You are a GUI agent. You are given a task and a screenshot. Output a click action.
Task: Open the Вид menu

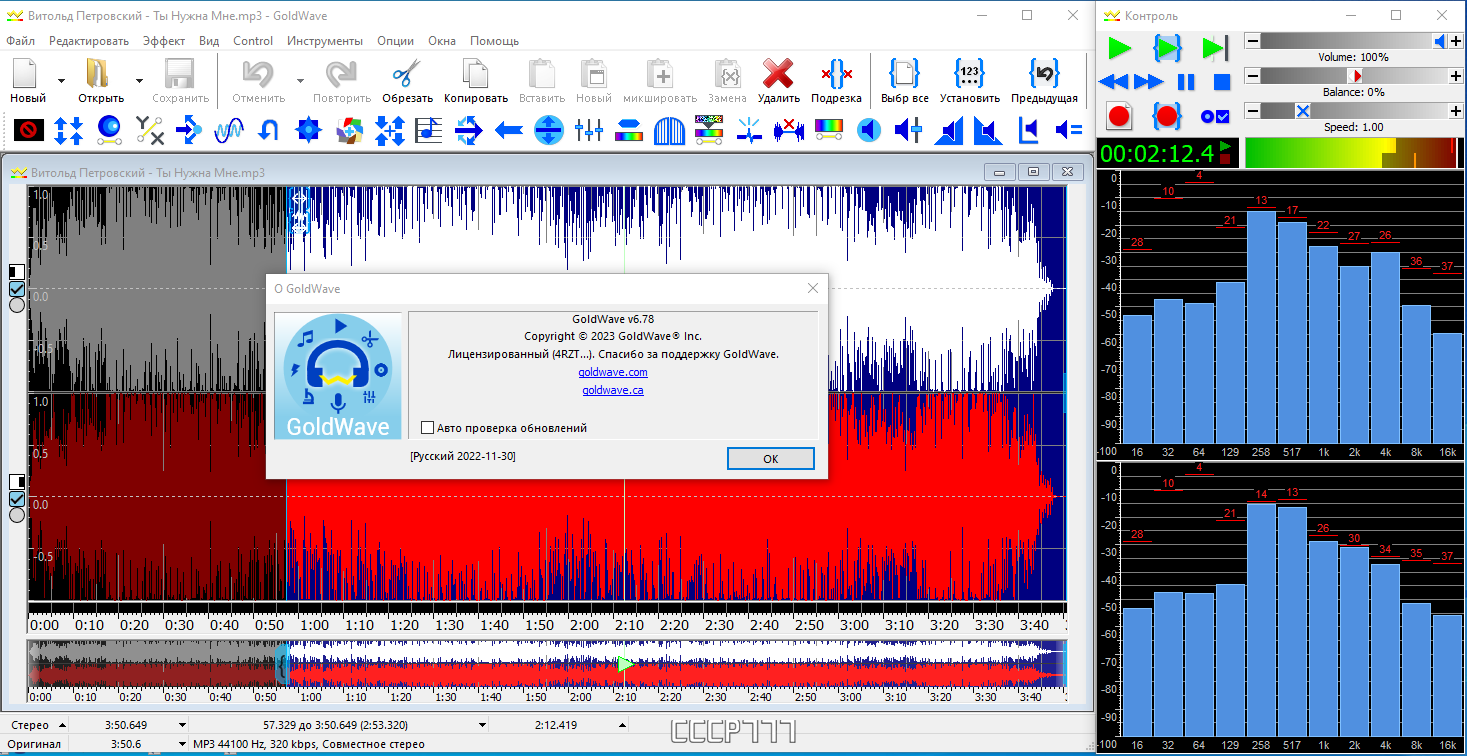pos(209,41)
